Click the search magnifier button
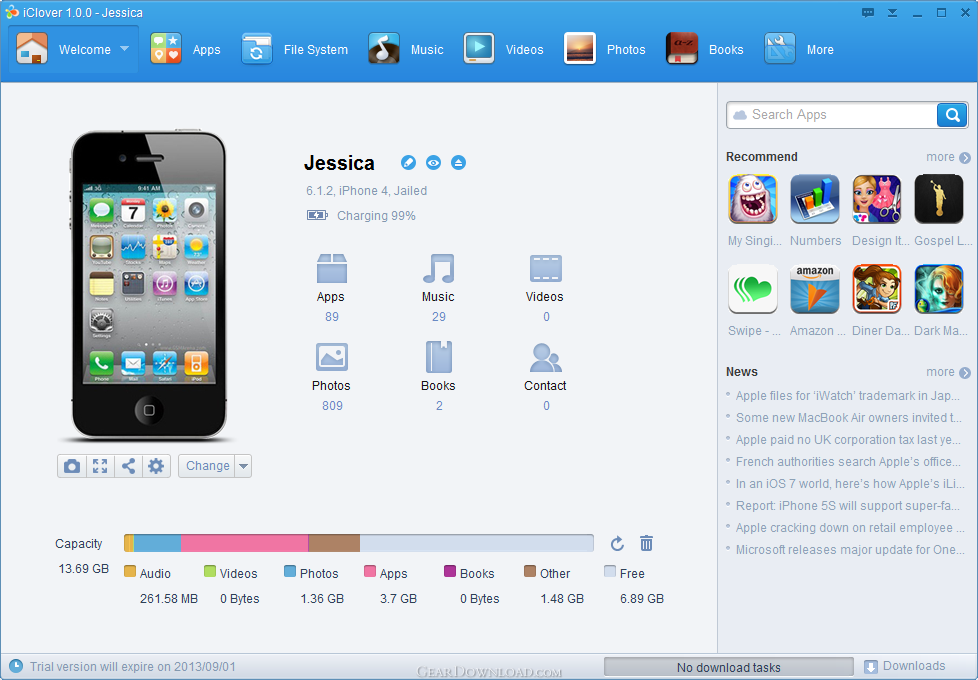Viewport: 978px width, 680px height. (952, 115)
